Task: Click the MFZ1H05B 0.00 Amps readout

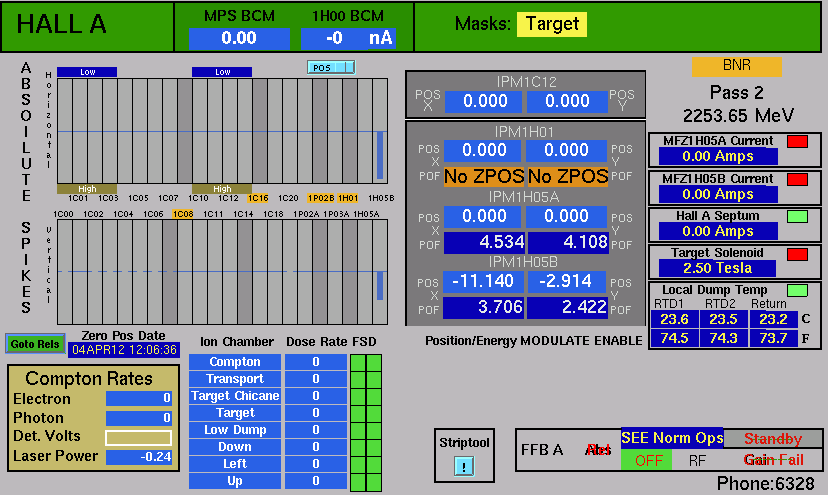Action: tap(718, 194)
